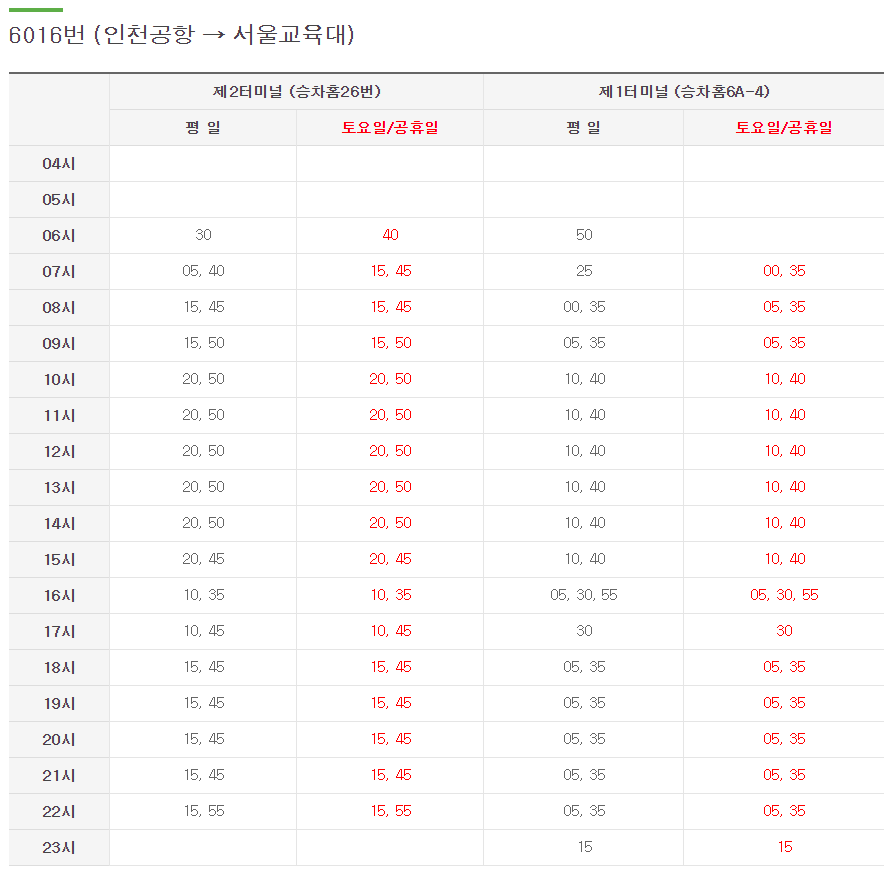The width and height of the screenshot is (894, 874).
Task: Click gray 05, 30, 55 in 16시 row
Action: [x=584, y=595]
